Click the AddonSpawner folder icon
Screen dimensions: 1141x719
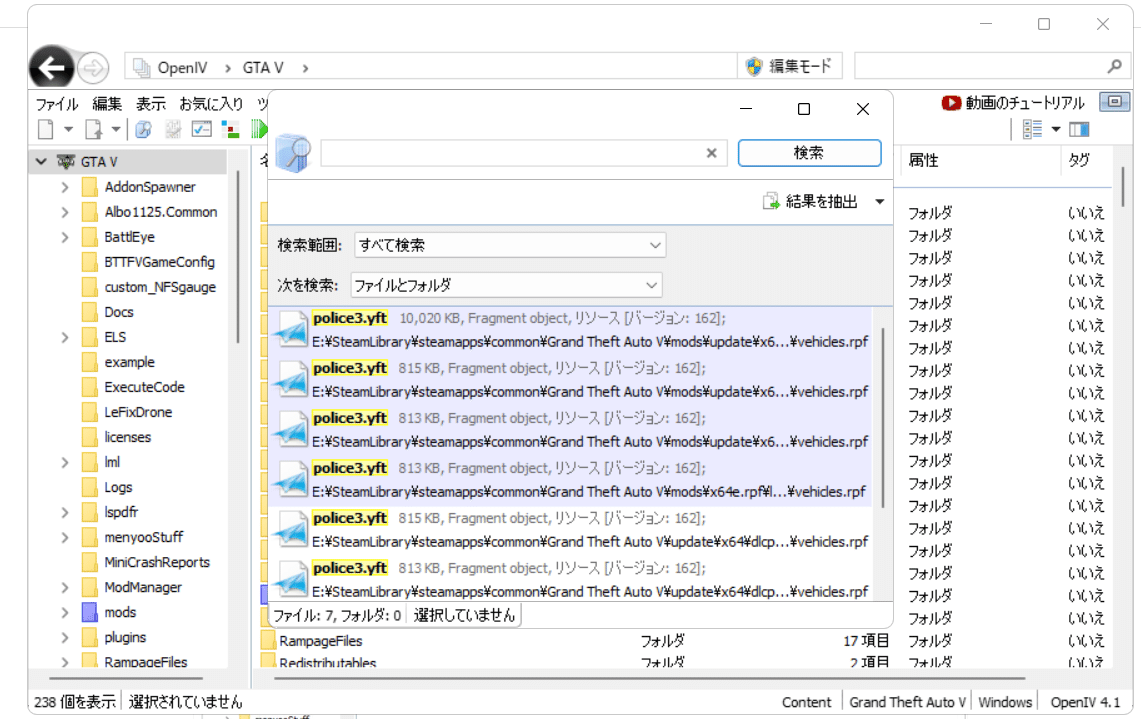(x=90, y=187)
